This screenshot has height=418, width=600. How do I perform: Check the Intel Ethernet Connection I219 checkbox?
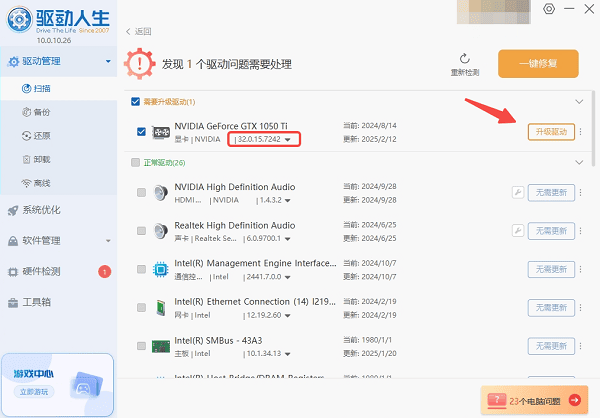point(141,307)
